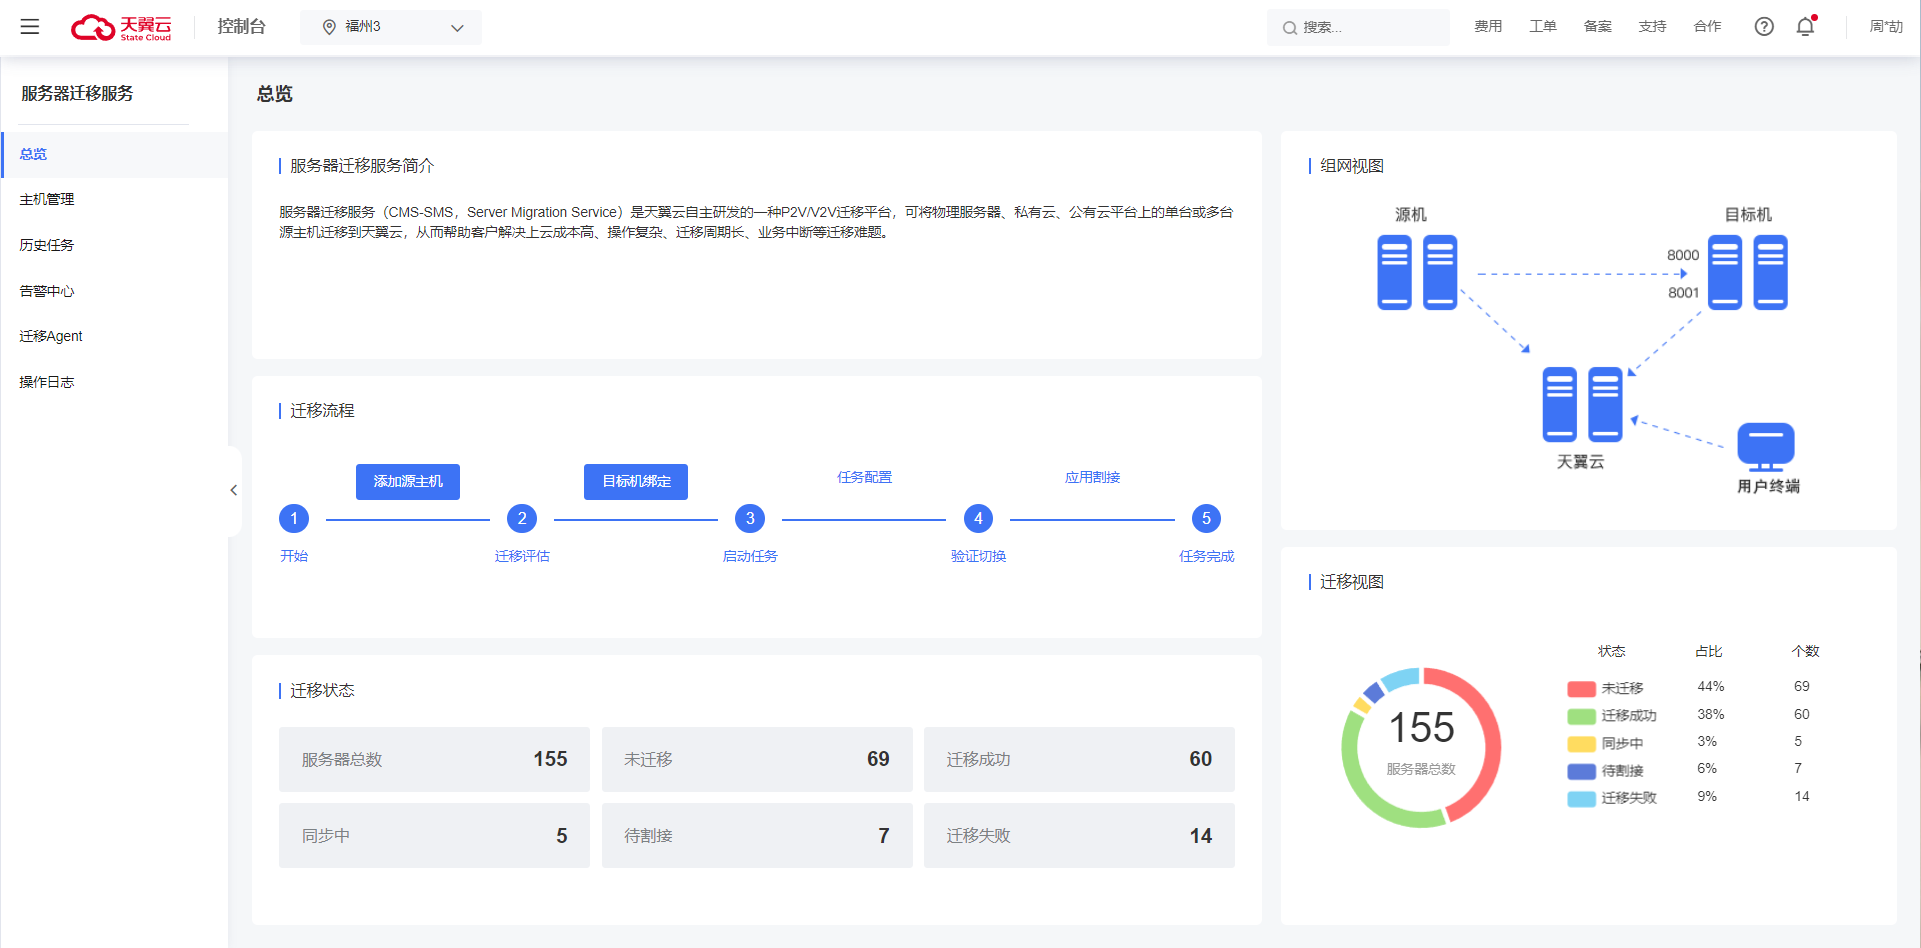Click the State Cloud logo
1921x948 pixels.
click(x=121, y=27)
